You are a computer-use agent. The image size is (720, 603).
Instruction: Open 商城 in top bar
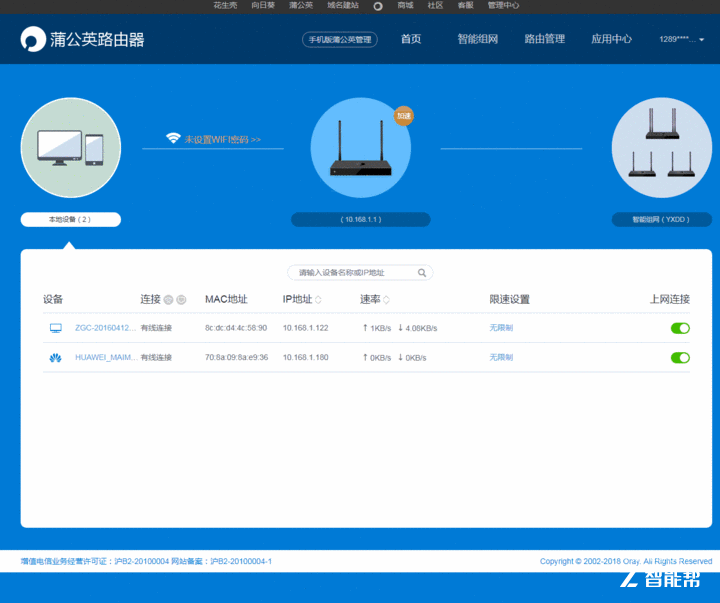click(405, 6)
